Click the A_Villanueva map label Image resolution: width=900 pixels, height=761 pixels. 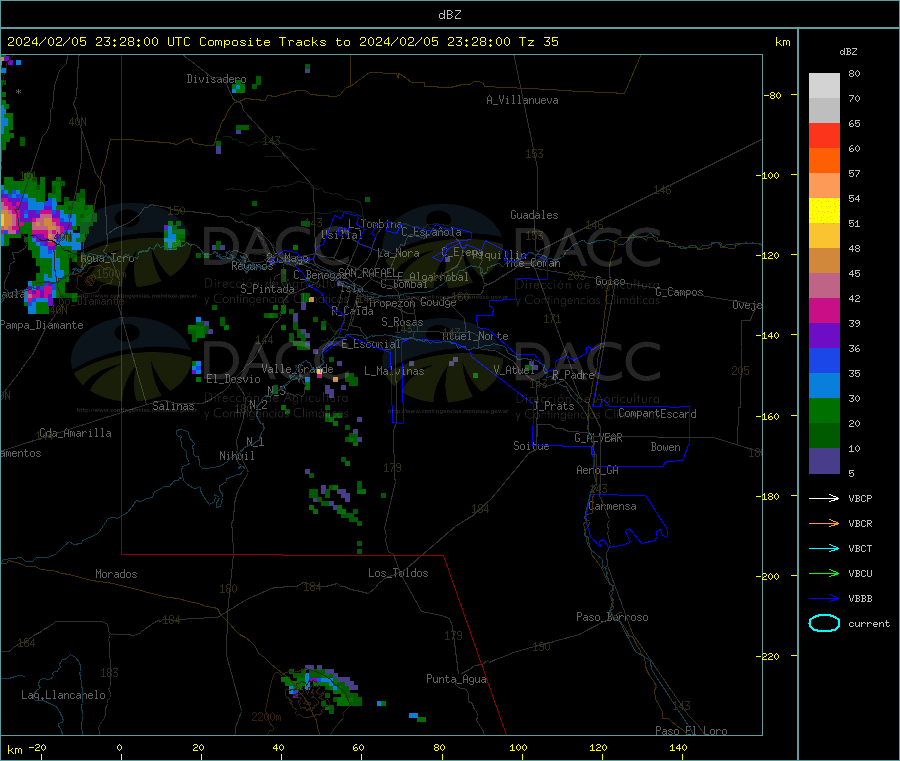click(x=522, y=100)
